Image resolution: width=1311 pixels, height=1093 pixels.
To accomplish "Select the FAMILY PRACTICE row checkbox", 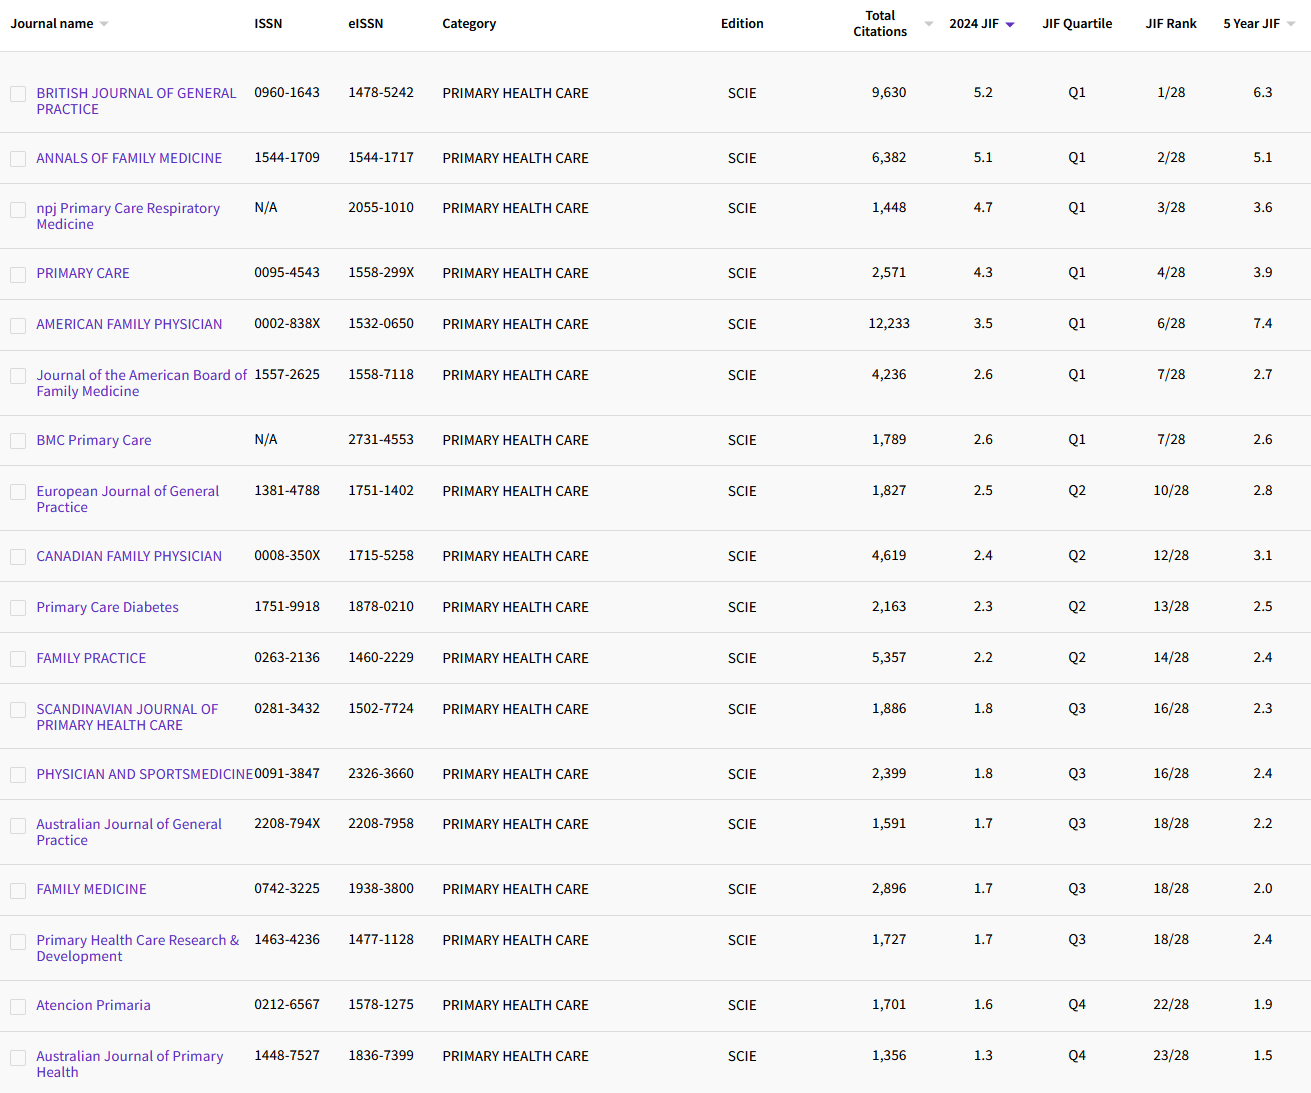I will 18,658.
